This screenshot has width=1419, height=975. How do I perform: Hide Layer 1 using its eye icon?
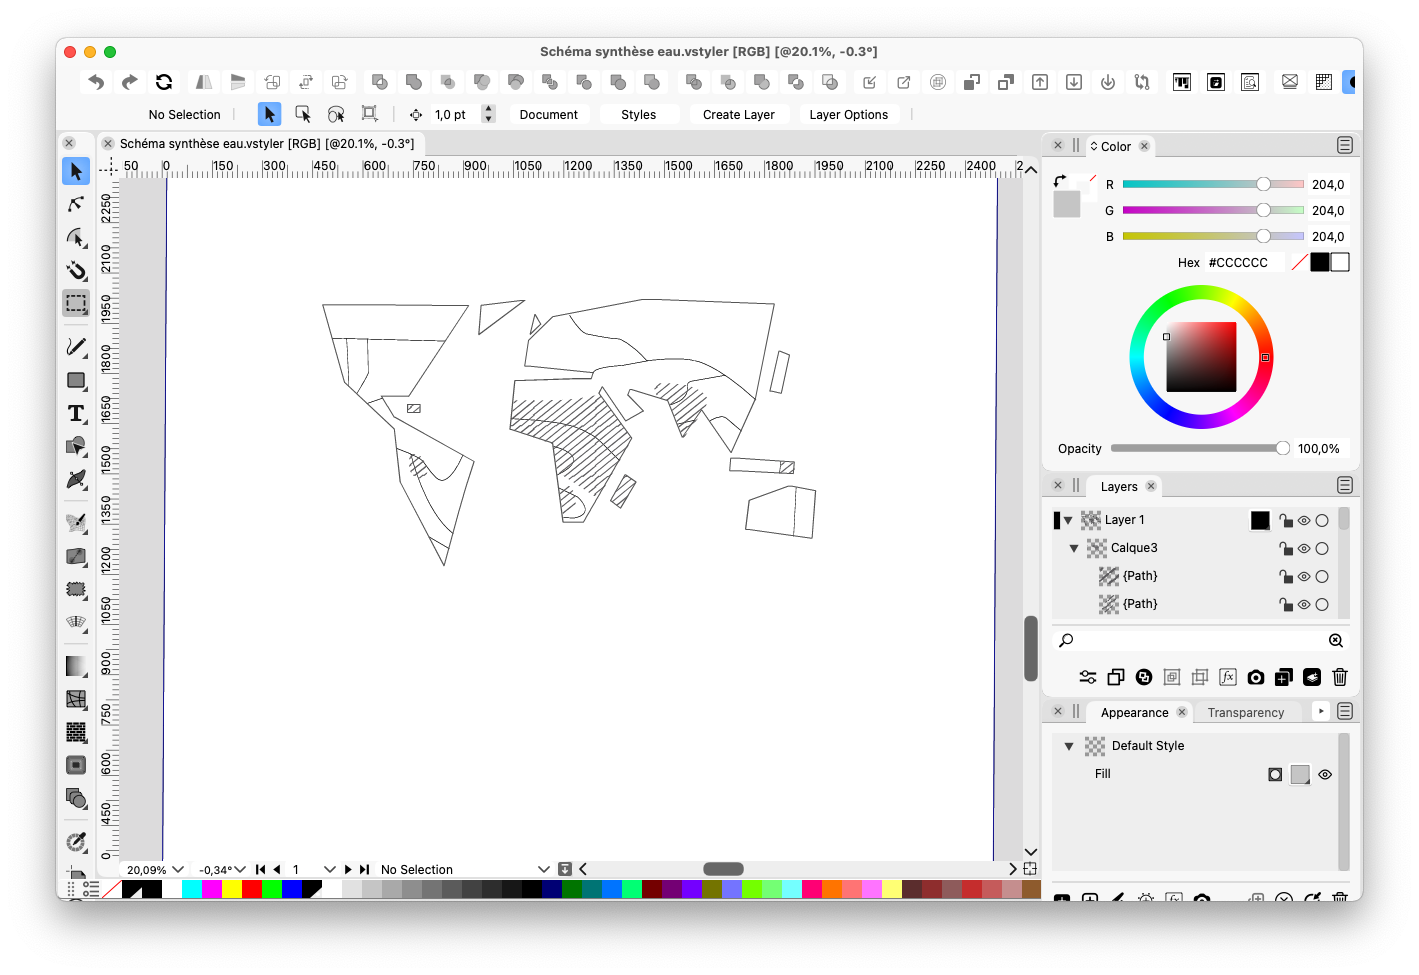pyautogui.click(x=1303, y=520)
